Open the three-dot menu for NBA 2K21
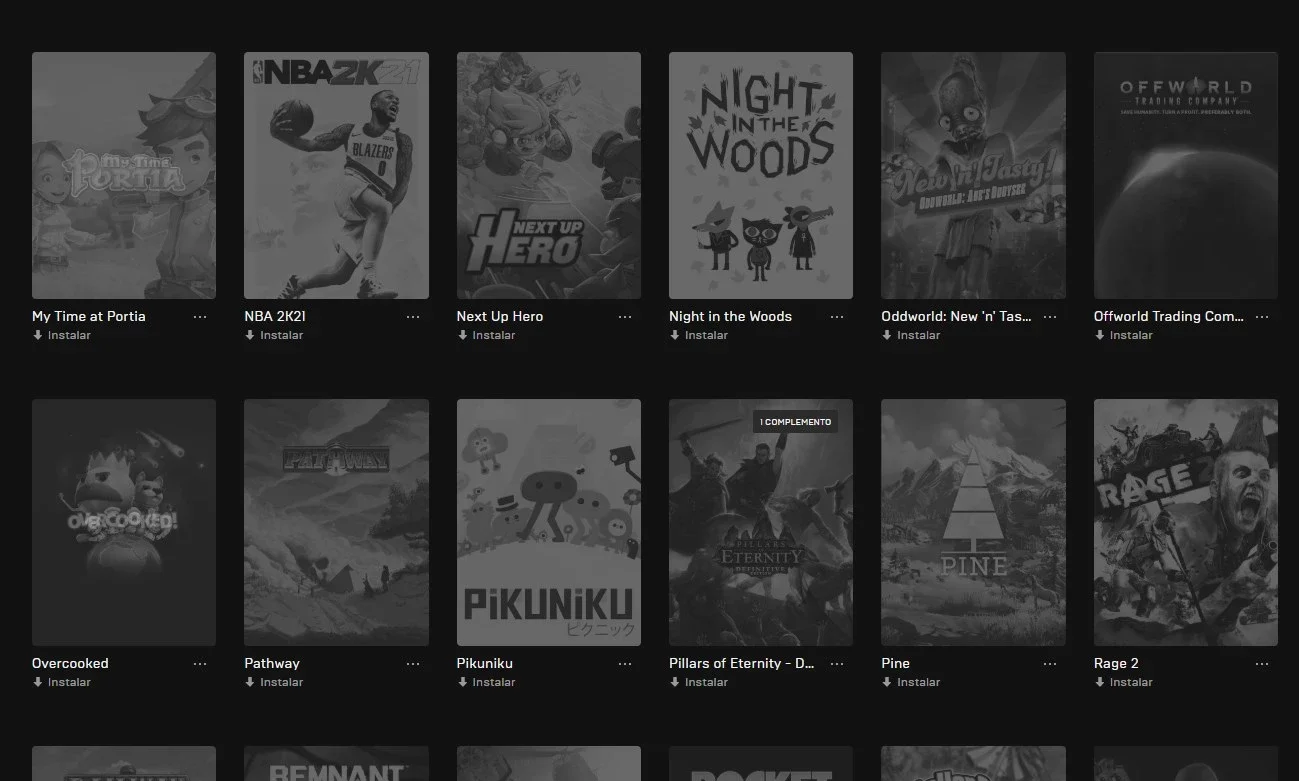This screenshot has height=781, width=1299. pos(413,317)
